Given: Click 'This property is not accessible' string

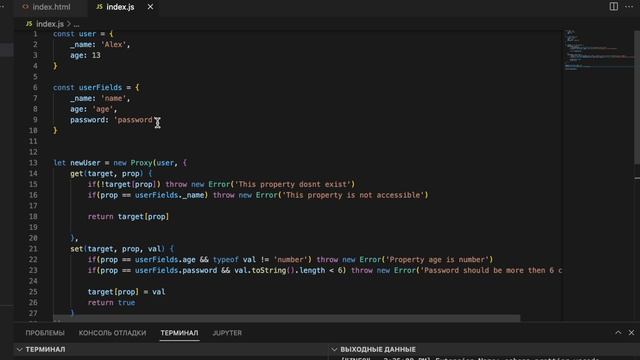Looking at the screenshot, I should [355, 195].
